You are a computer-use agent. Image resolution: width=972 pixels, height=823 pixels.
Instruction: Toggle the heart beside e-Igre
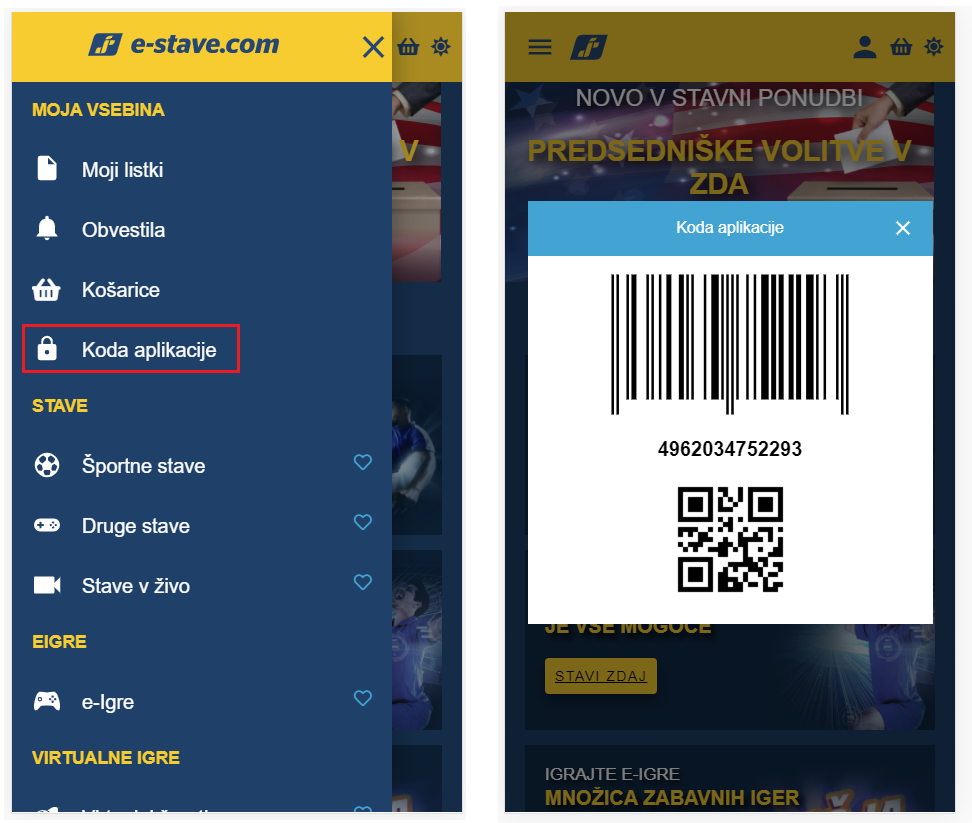click(363, 698)
